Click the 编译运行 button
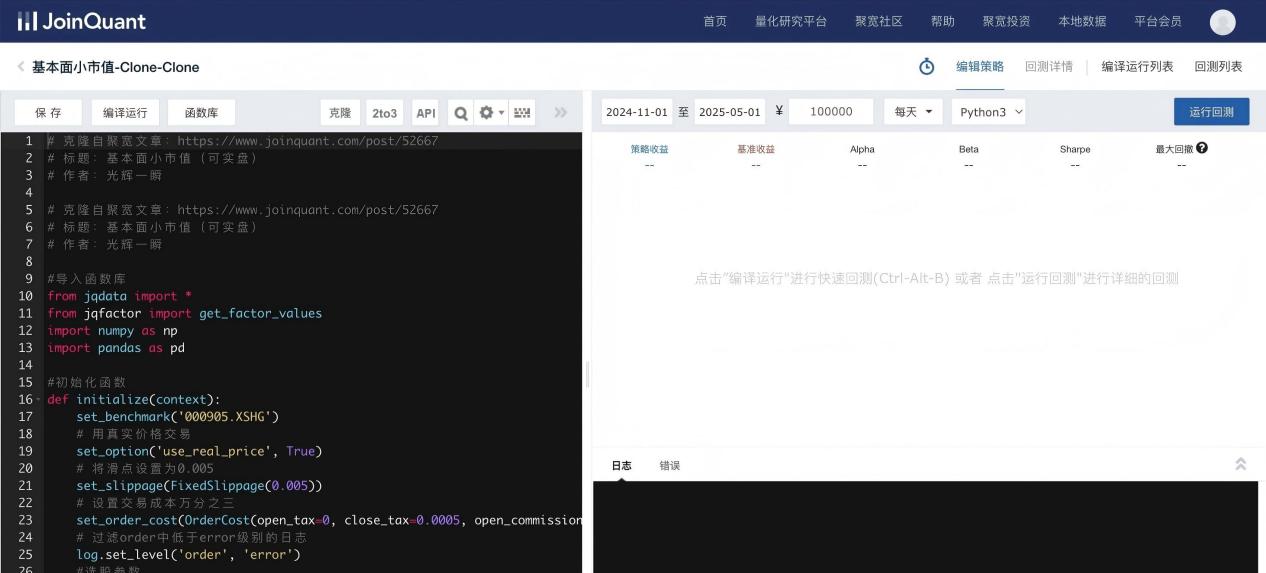 coord(125,113)
